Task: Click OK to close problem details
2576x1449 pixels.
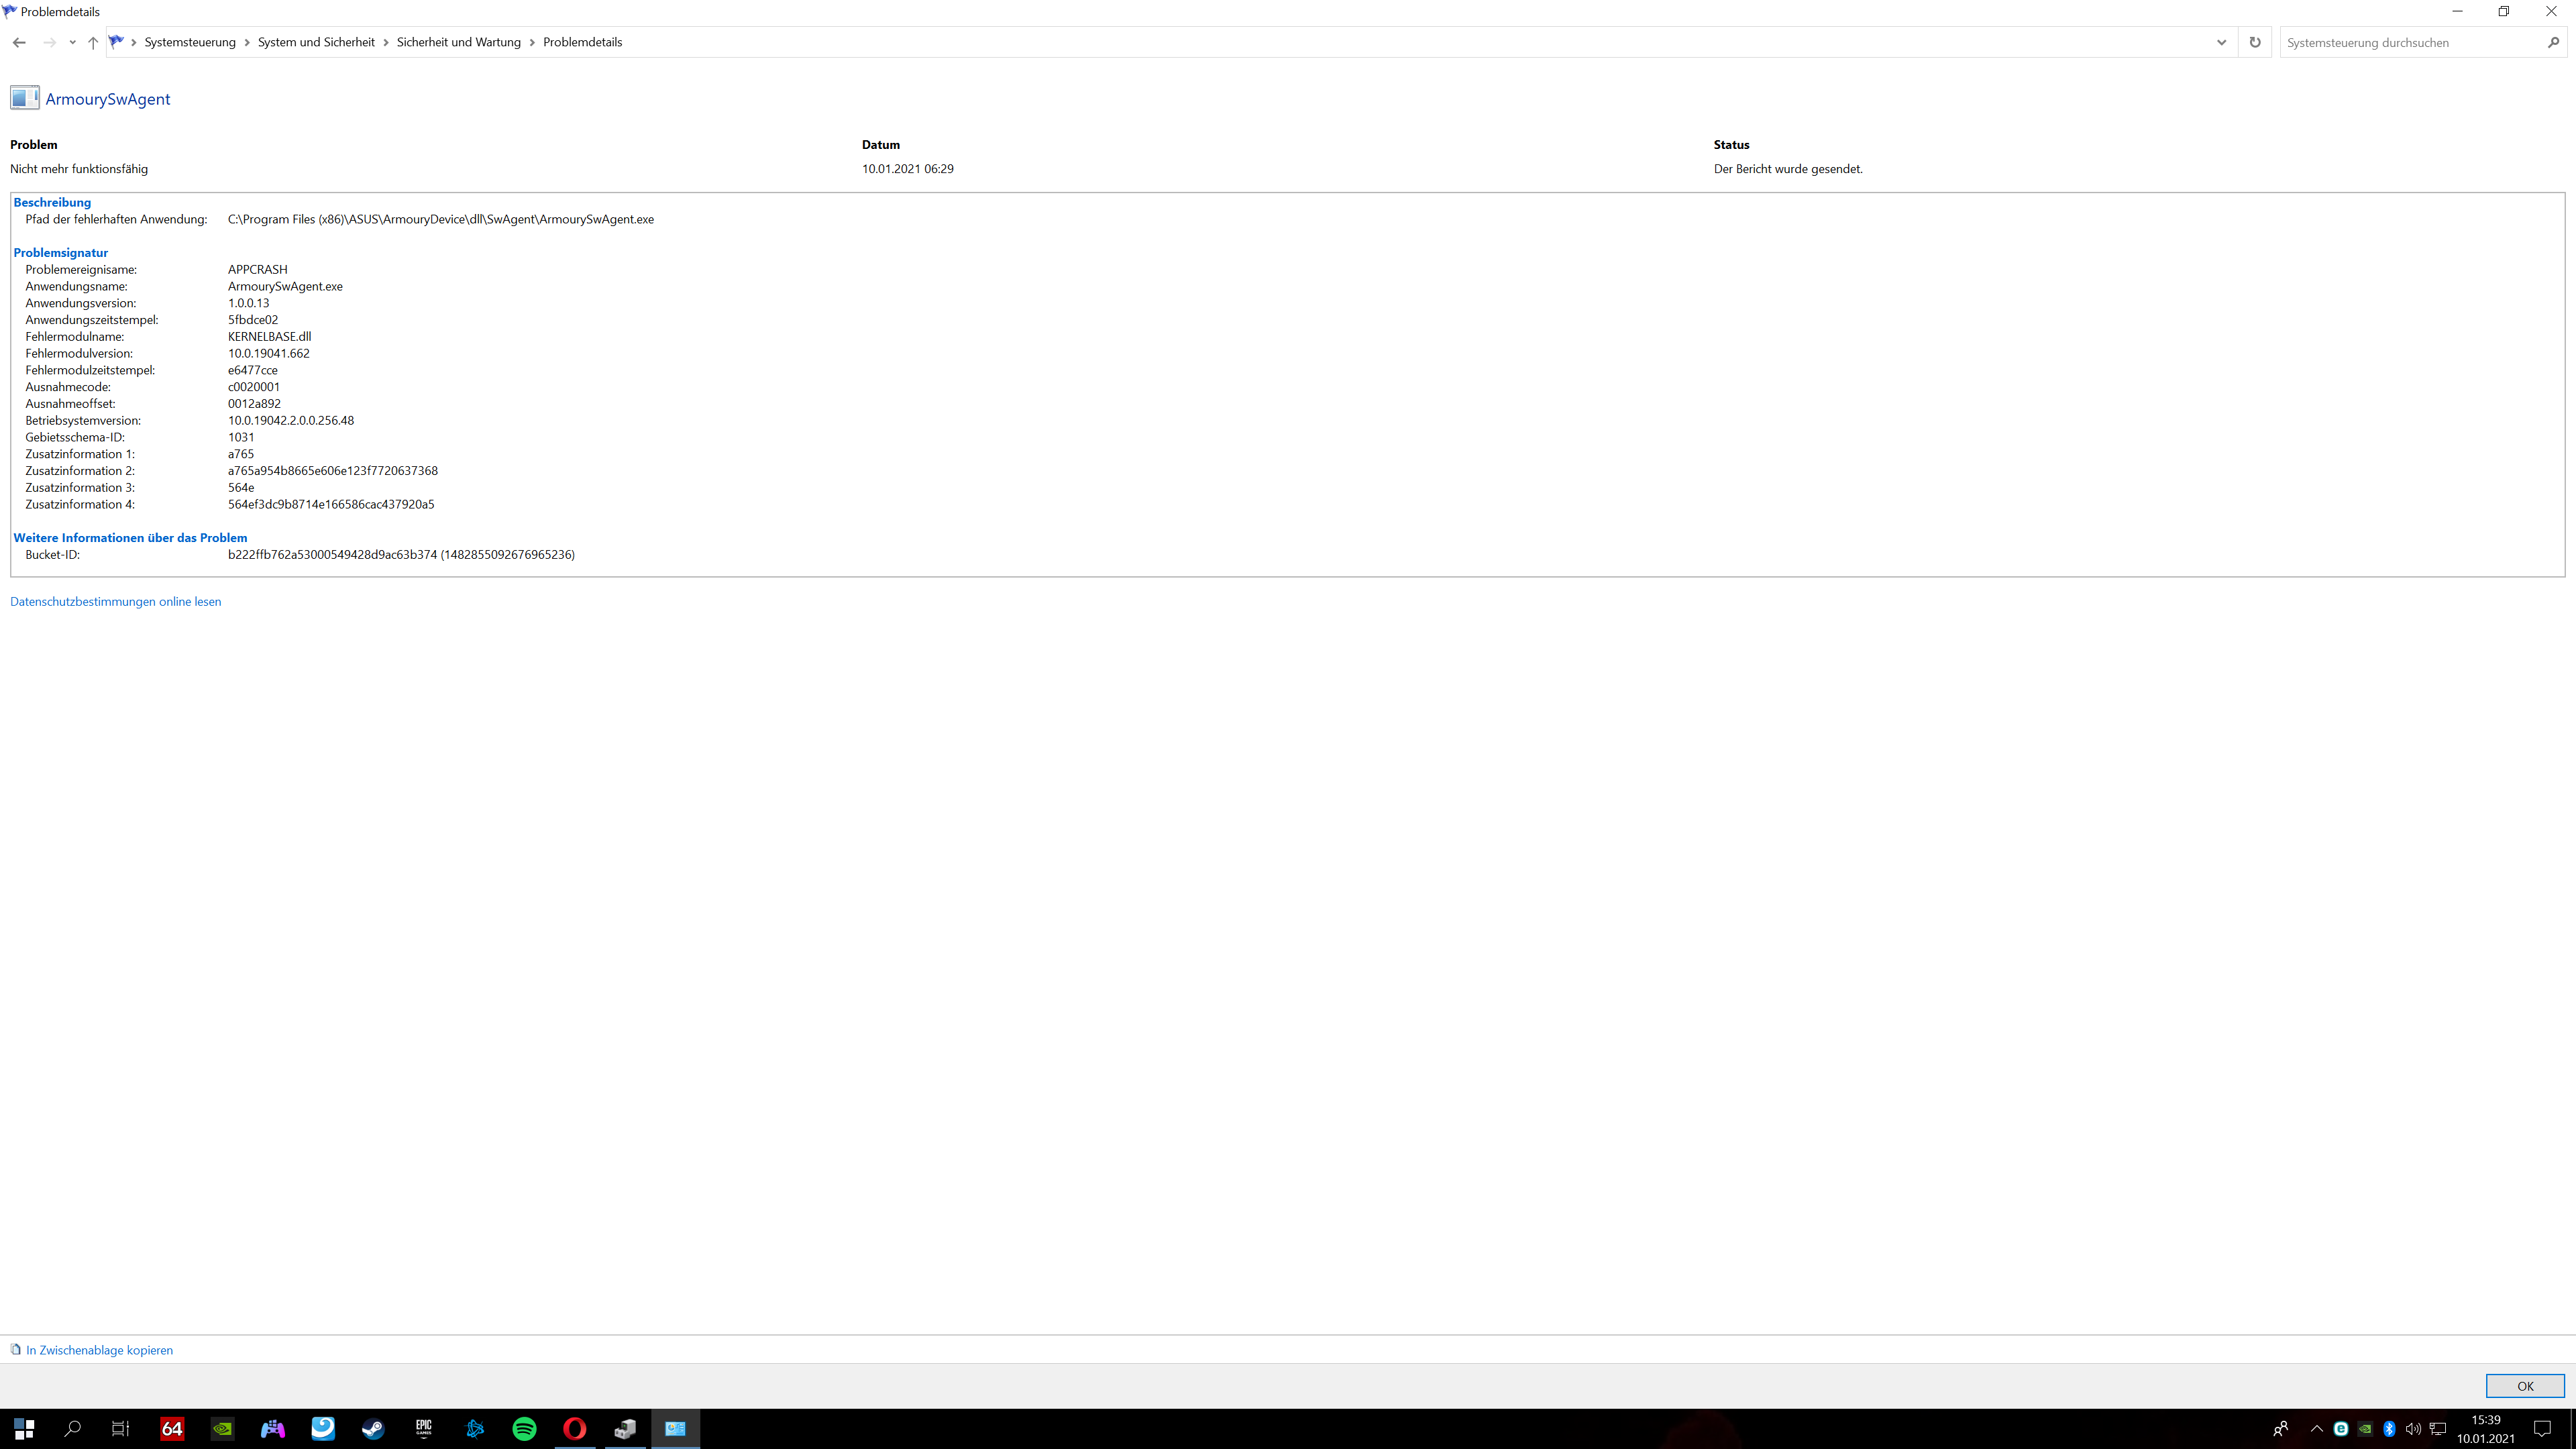Action: (2525, 1385)
